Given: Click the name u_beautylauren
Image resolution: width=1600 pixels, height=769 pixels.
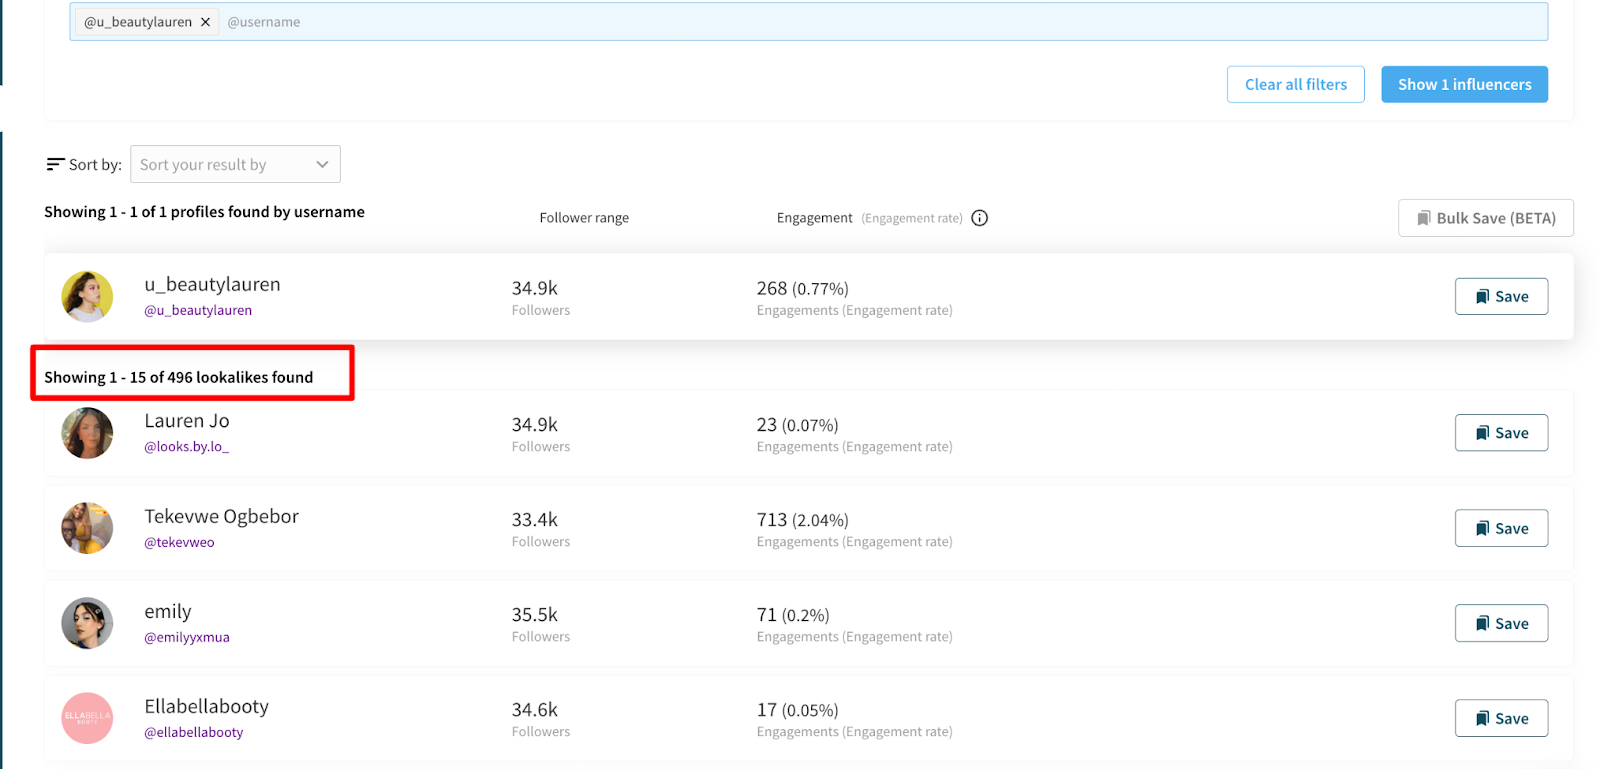Looking at the screenshot, I should (212, 284).
